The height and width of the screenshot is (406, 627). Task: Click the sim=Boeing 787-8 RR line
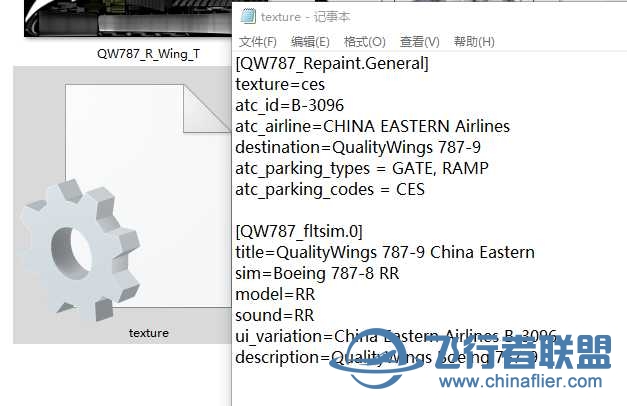(317, 274)
